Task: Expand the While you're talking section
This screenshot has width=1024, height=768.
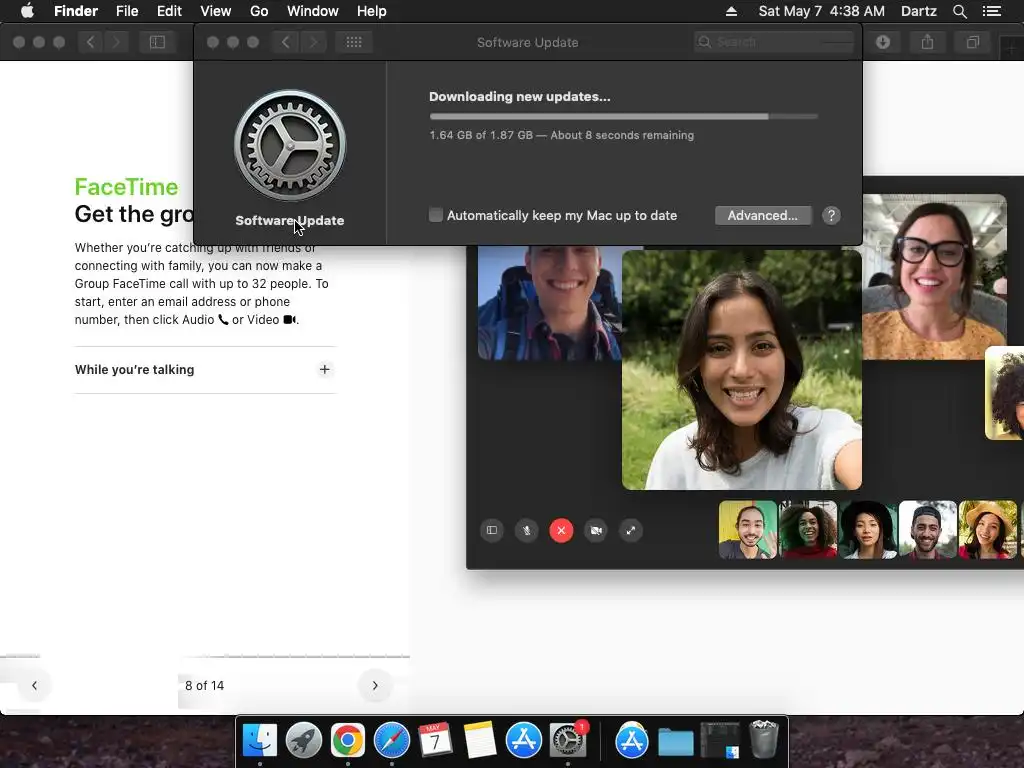Action: (325, 370)
